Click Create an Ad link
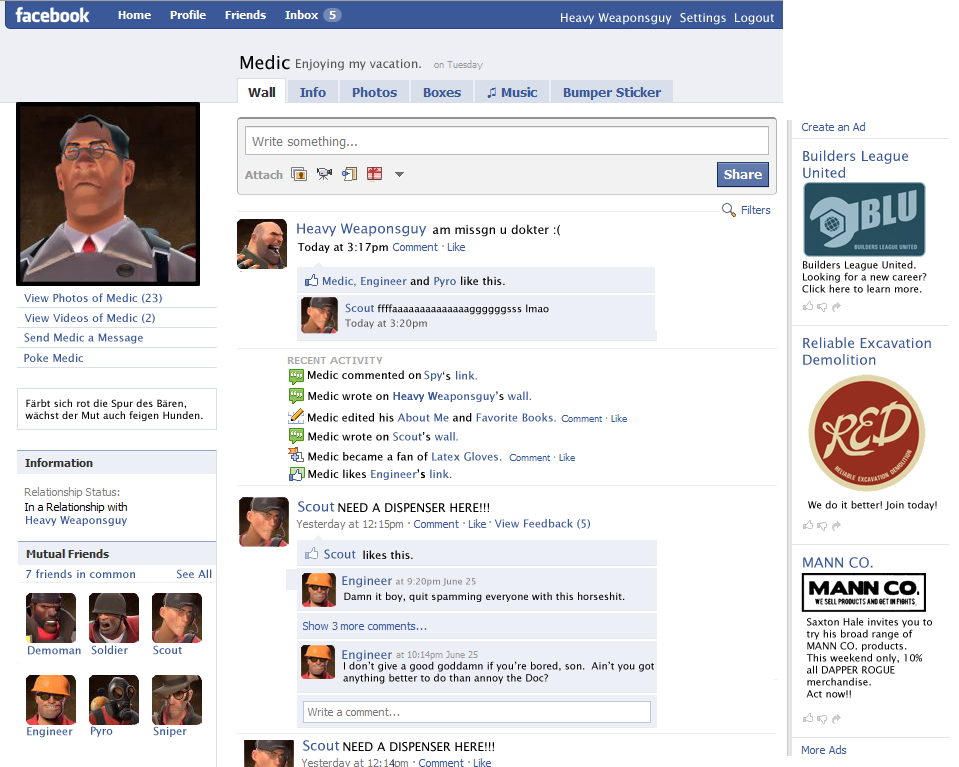 coord(833,127)
